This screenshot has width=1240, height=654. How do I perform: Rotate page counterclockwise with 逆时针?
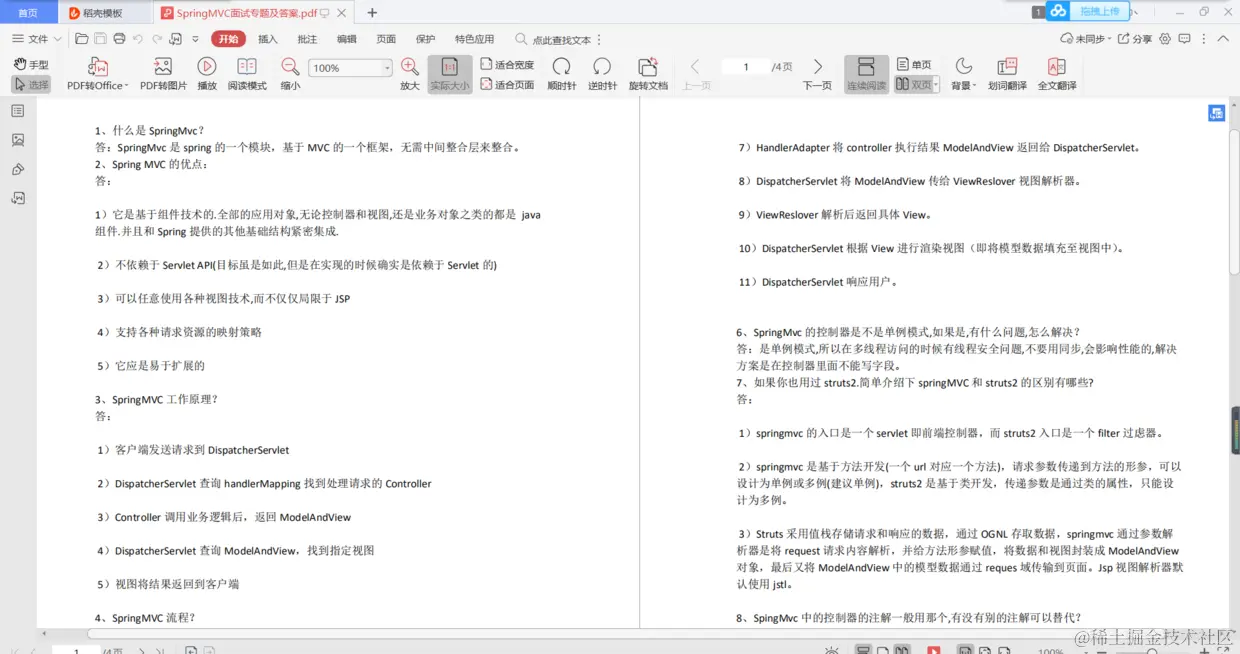(x=602, y=73)
